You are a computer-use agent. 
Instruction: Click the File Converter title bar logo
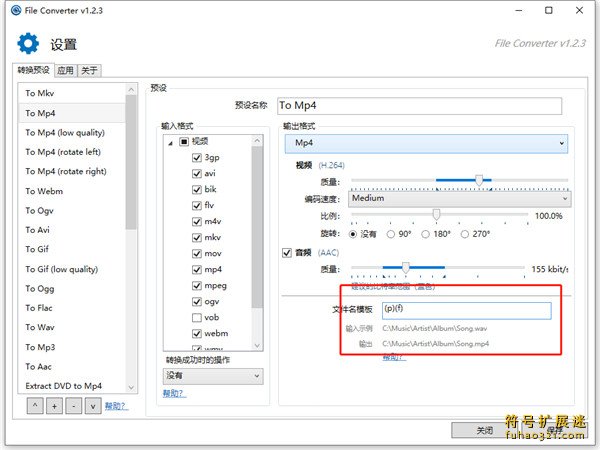(x=16, y=10)
